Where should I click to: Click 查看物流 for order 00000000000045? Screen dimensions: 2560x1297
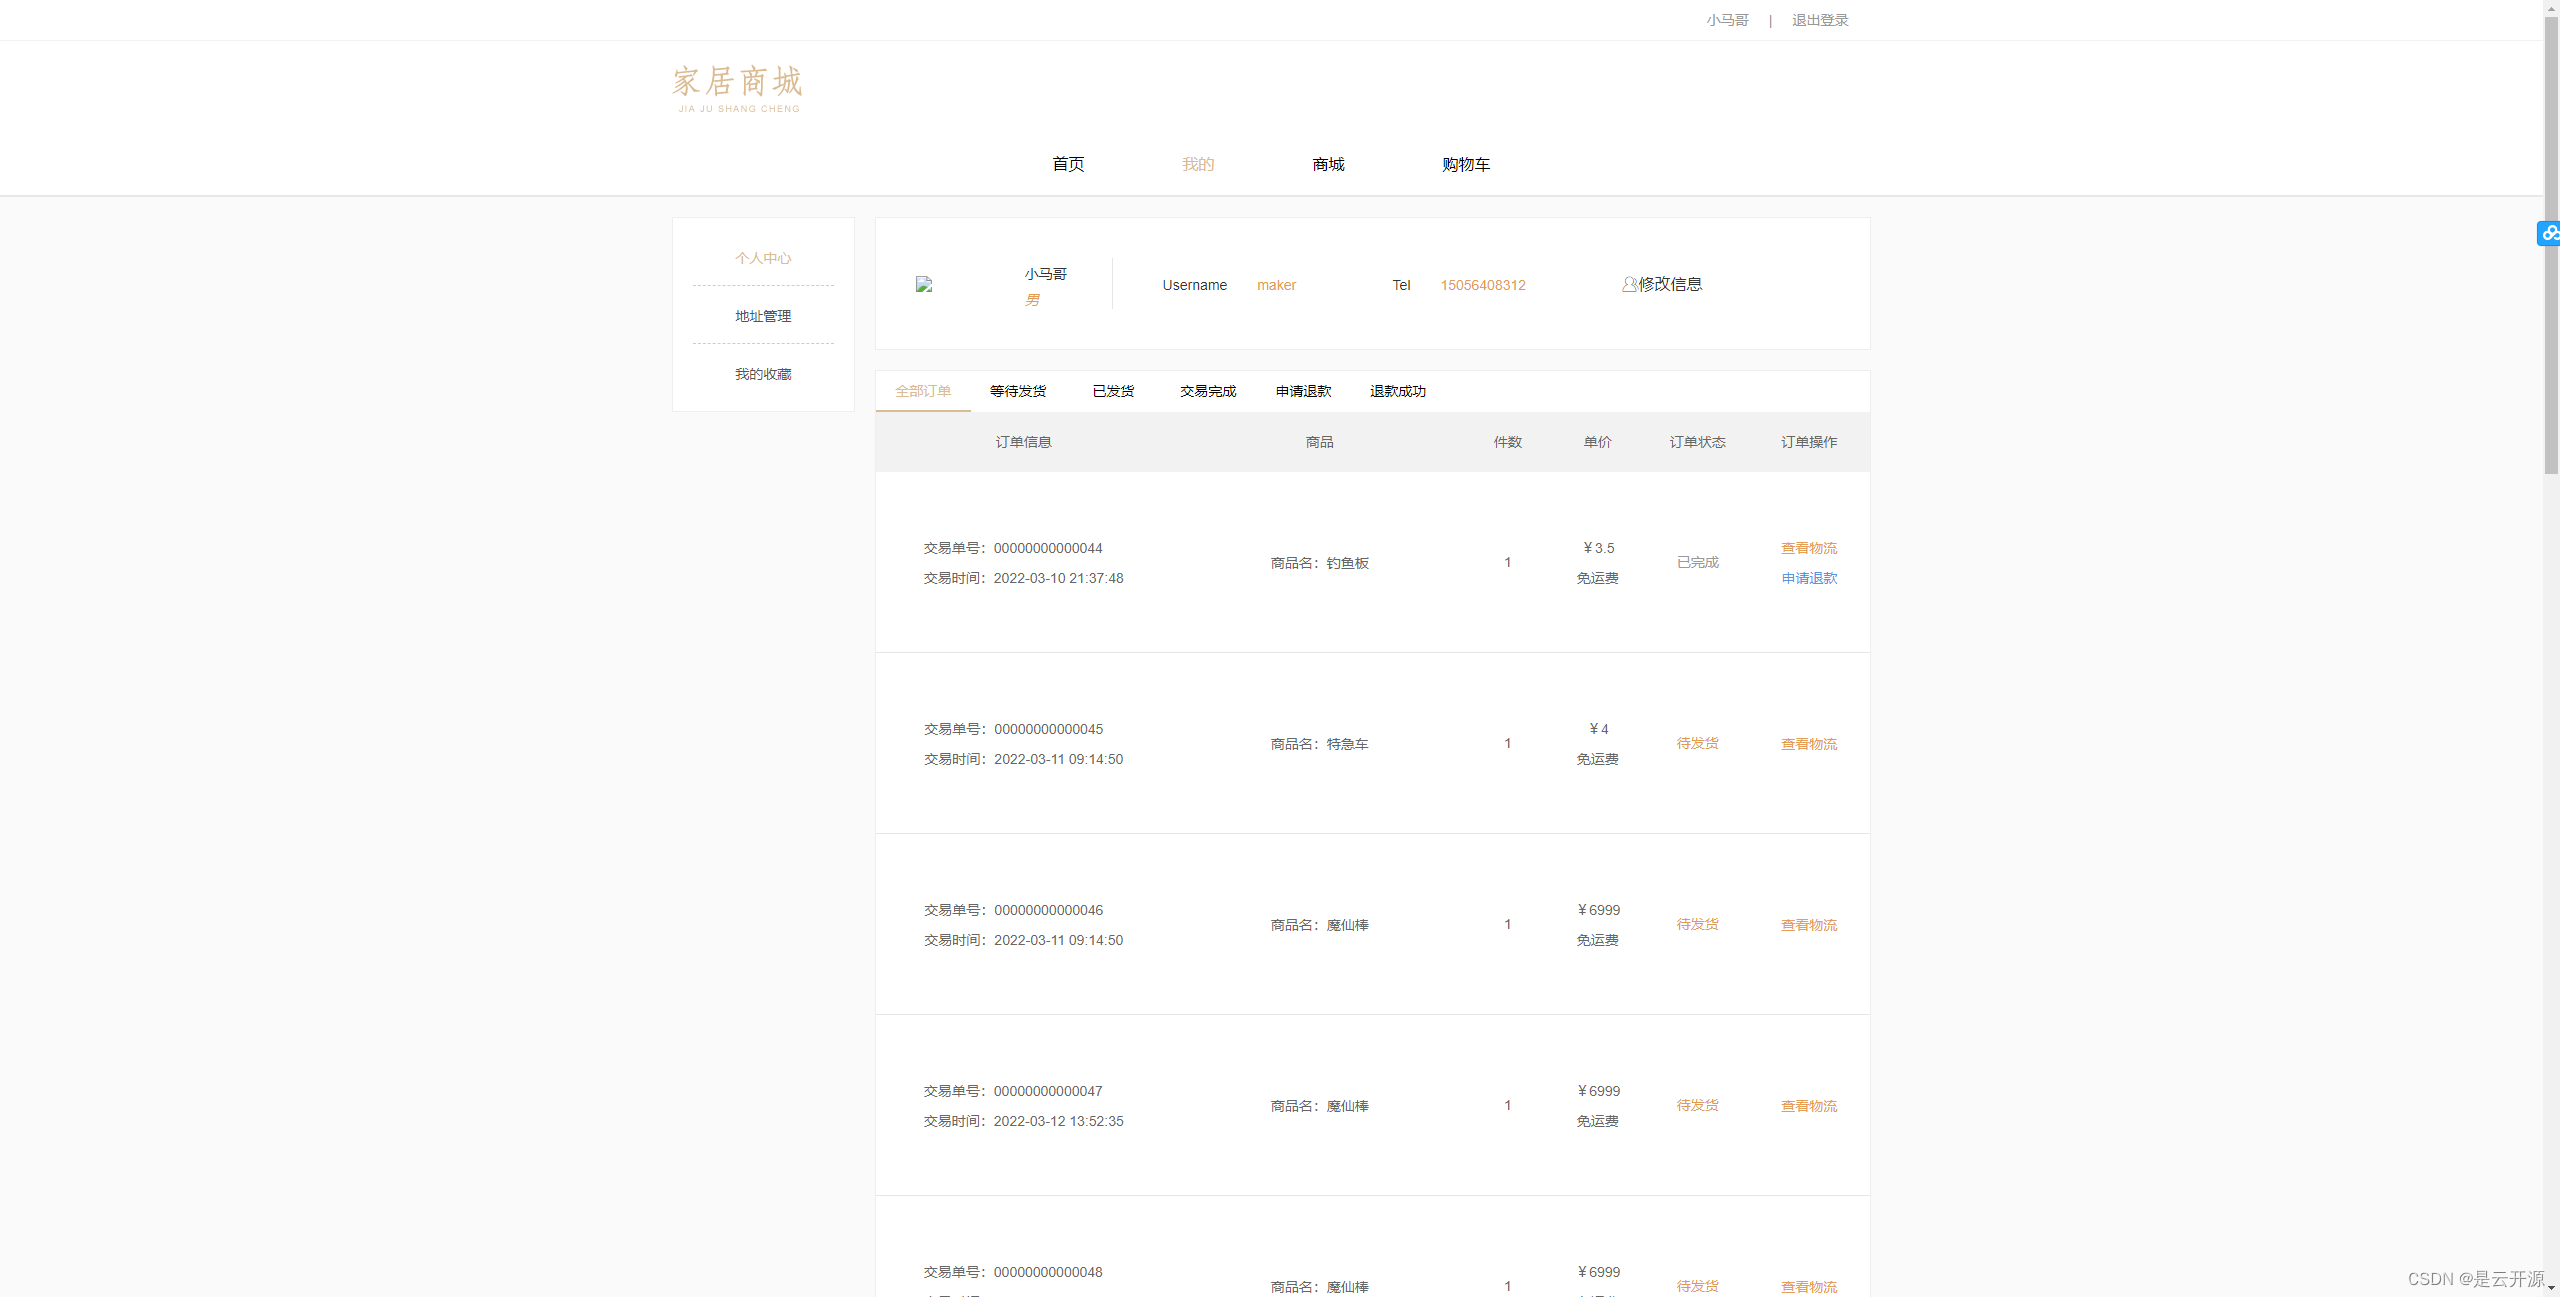(1809, 744)
